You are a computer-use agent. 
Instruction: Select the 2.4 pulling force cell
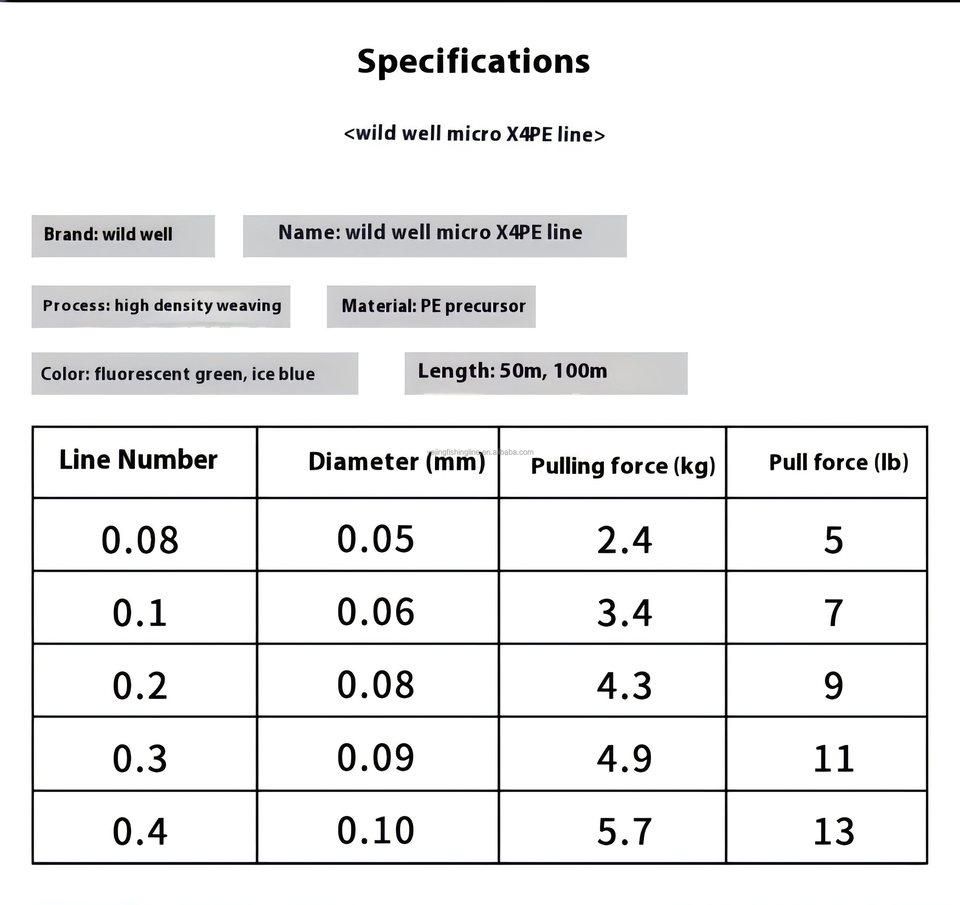(624, 540)
